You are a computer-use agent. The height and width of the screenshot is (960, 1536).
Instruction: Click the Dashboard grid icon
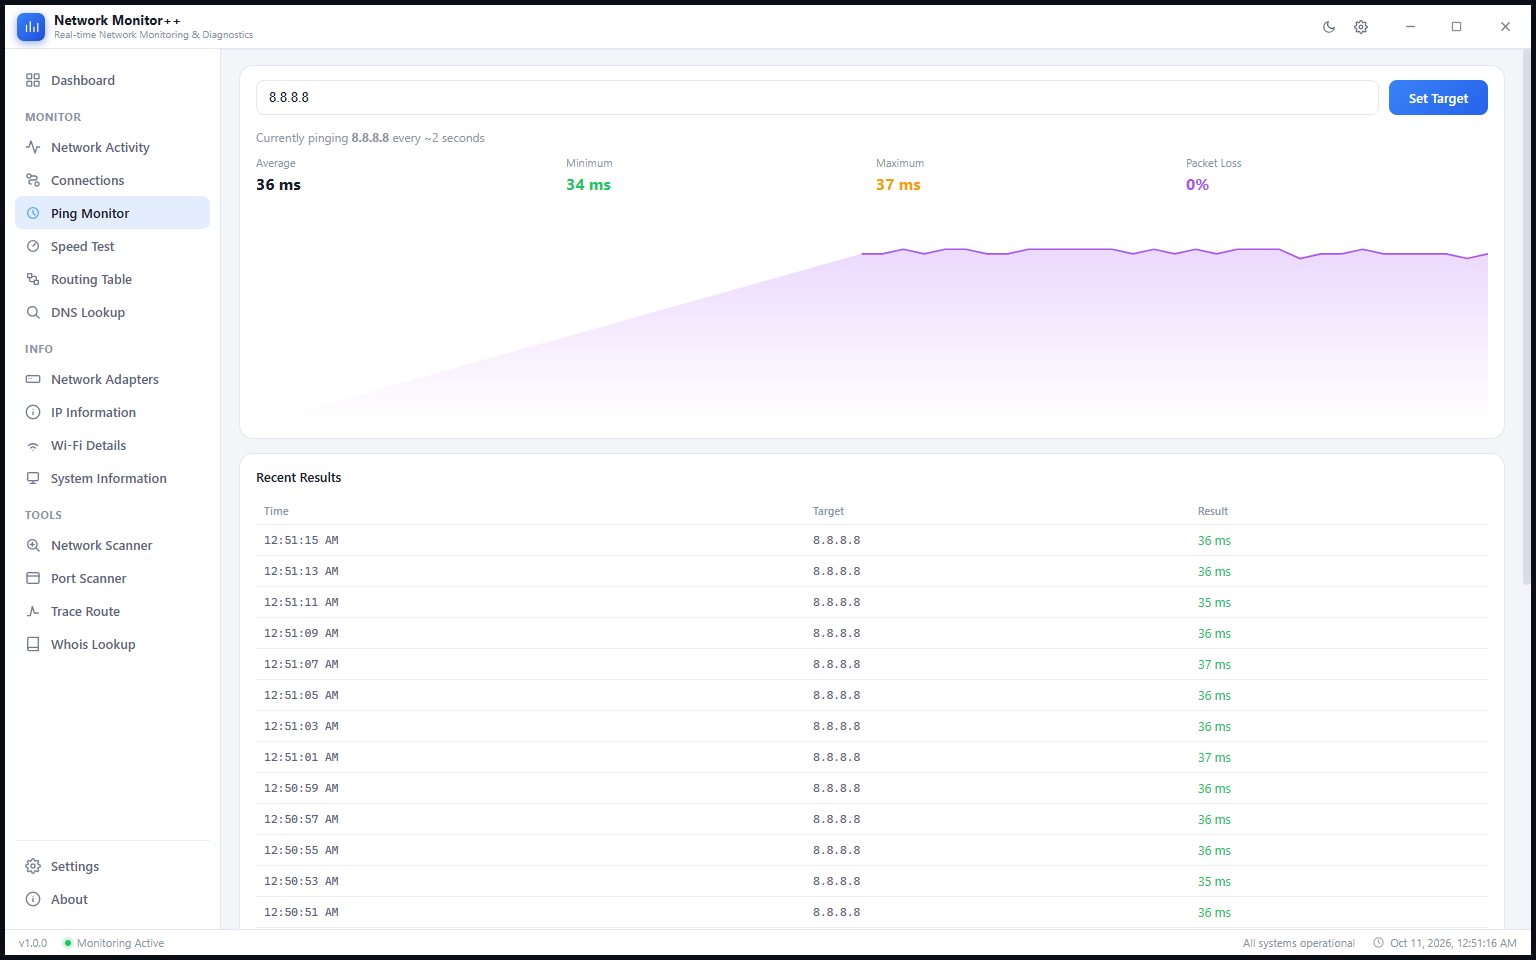(33, 80)
